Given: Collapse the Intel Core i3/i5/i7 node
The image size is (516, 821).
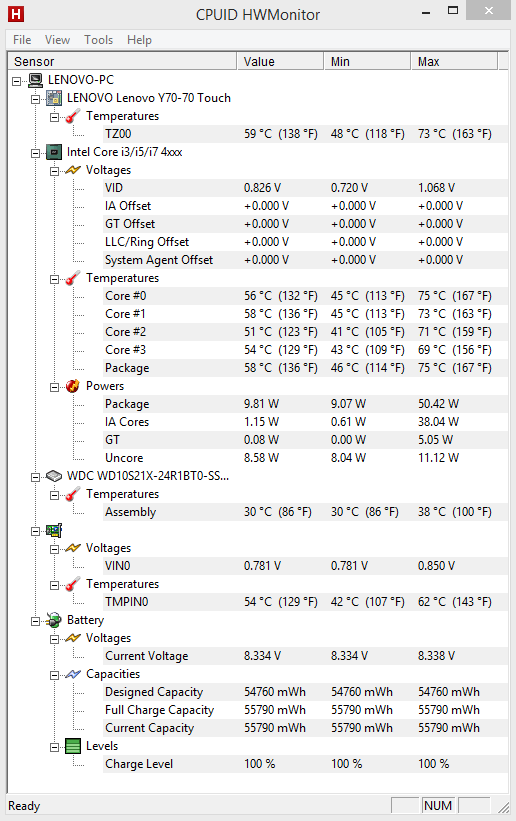Looking at the screenshot, I should (35, 153).
